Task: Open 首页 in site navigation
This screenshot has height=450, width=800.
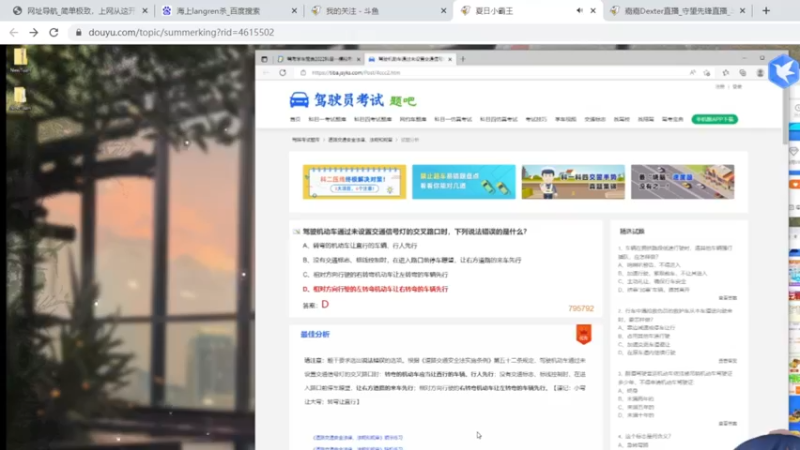Action: 295,119
